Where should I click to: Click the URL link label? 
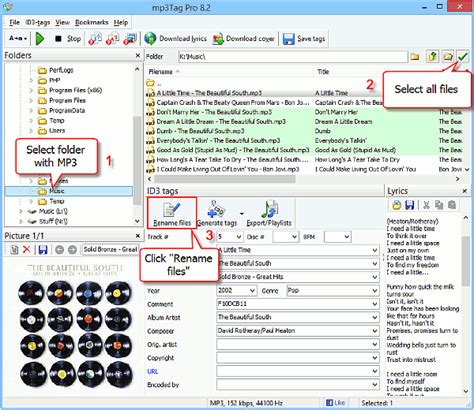[x=152, y=371]
